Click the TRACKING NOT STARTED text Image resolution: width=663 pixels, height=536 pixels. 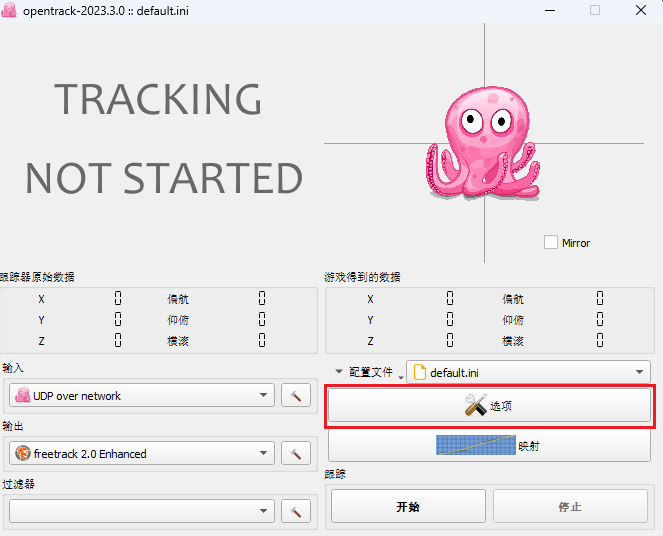point(164,138)
